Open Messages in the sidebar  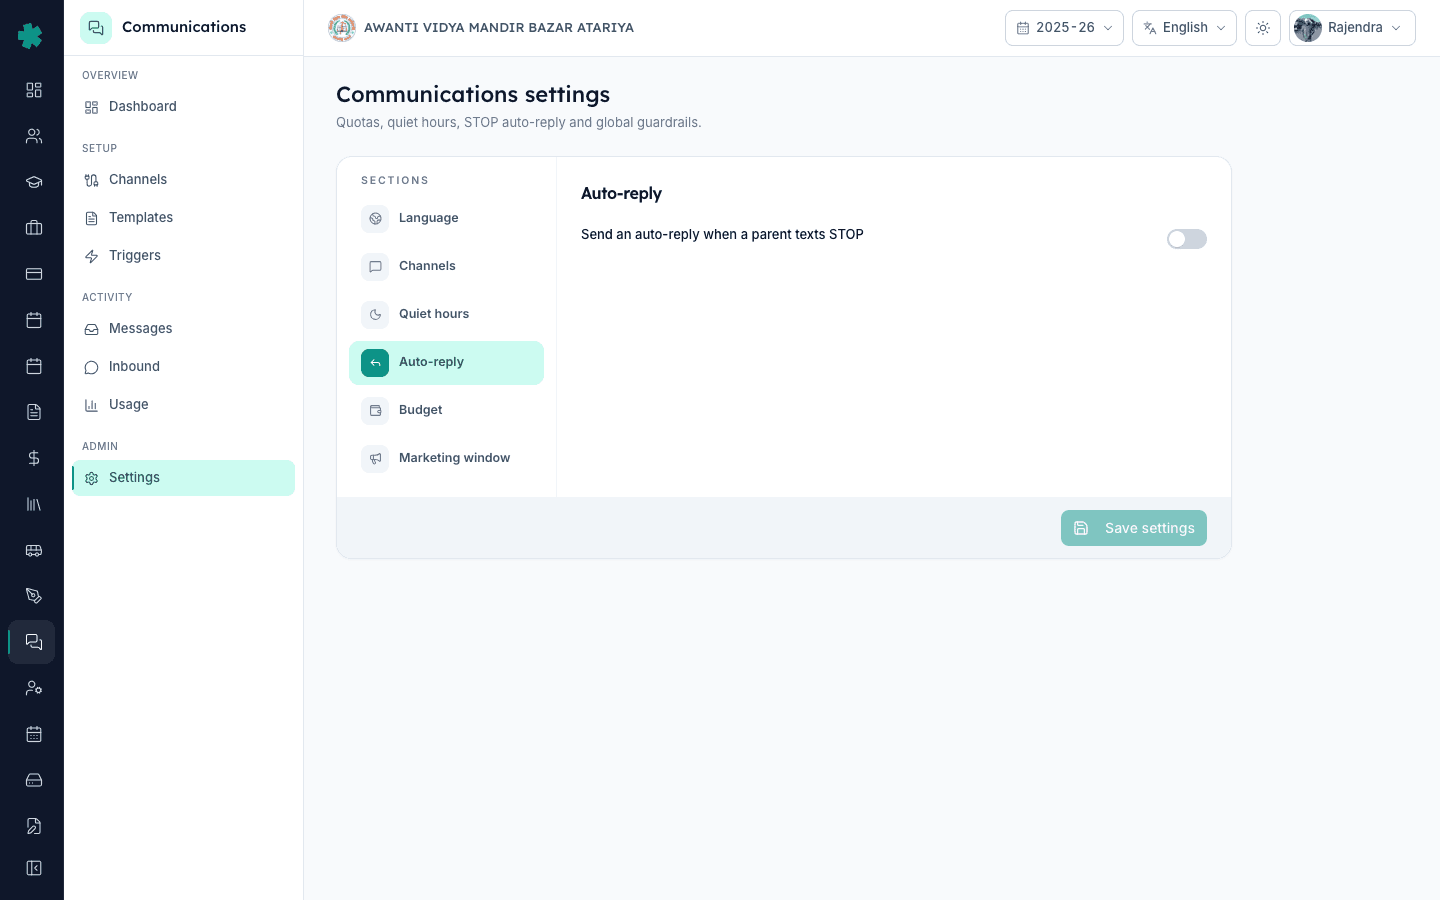tap(183, 329)
